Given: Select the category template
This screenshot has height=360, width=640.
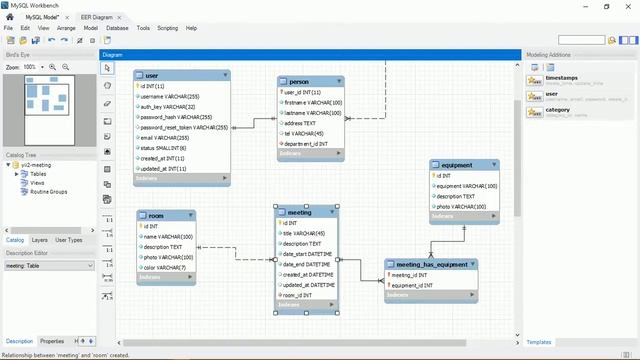Looking at the screenshot, I should [x=579, y=112].
